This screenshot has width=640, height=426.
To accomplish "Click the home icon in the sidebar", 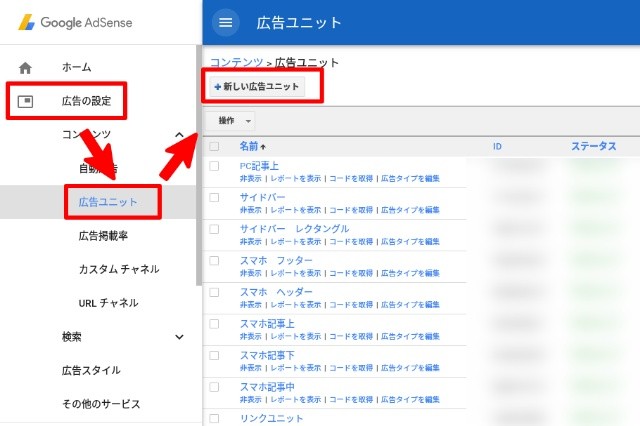I will pos(25,68).
